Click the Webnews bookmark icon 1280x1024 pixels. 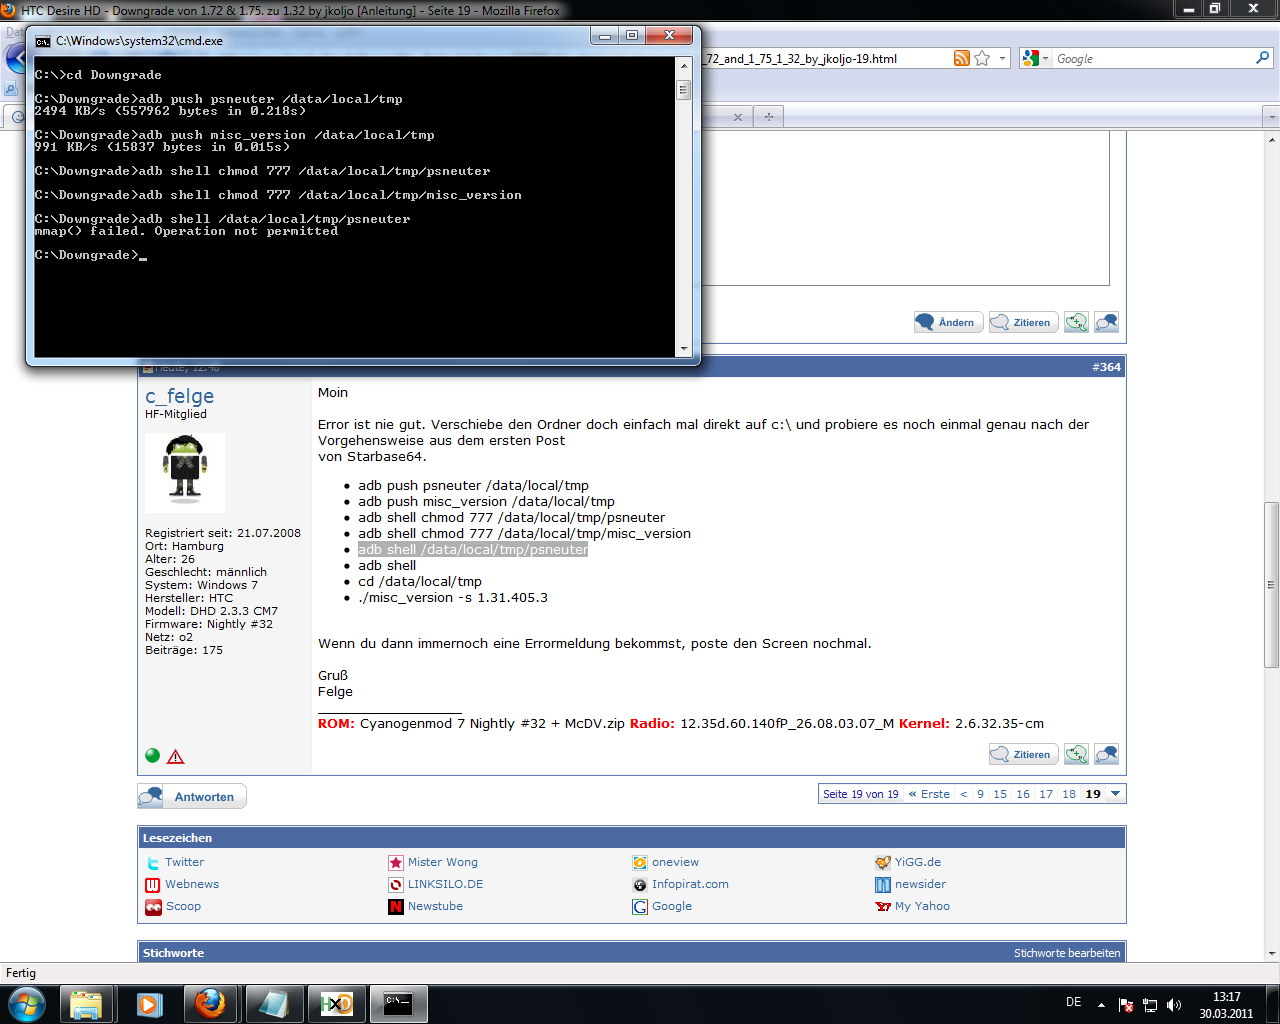coord(153,884)
